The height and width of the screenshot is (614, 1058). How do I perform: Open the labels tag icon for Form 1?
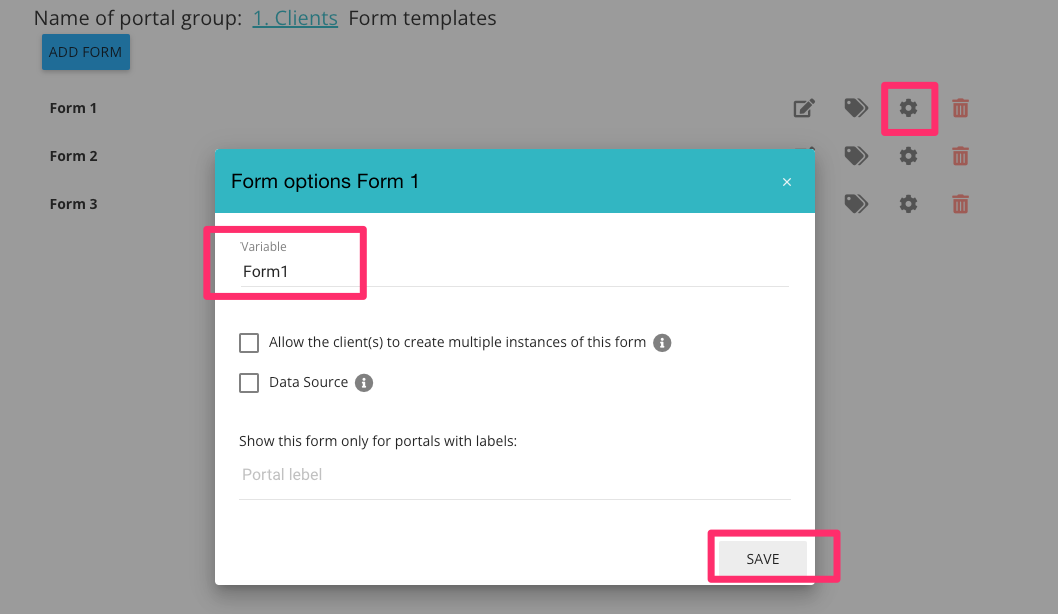[x=856, y=108]
